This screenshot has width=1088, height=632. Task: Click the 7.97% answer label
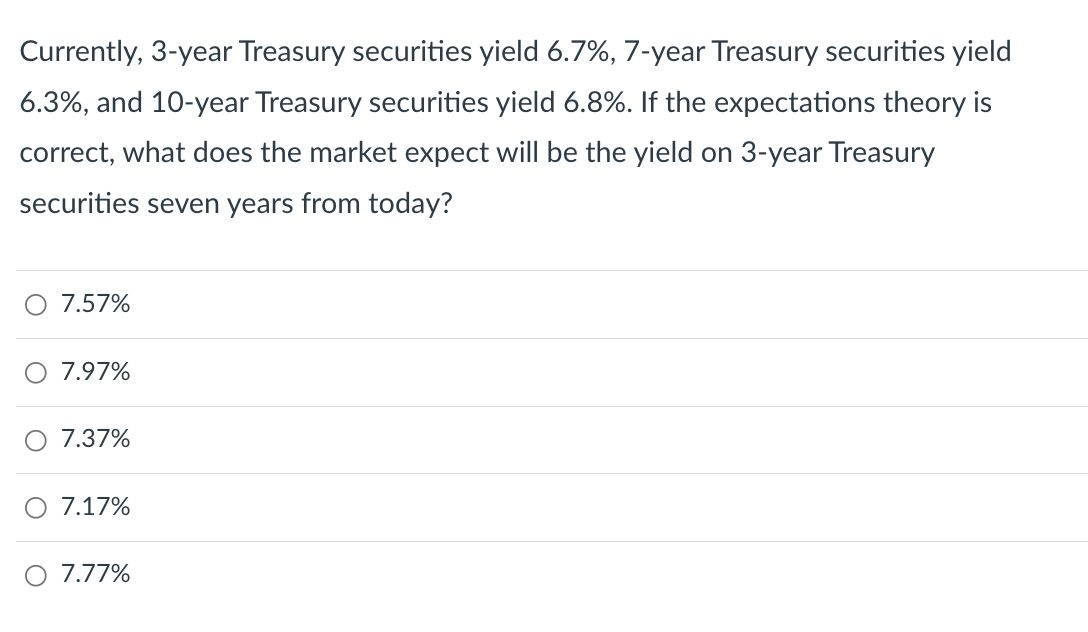94,372
